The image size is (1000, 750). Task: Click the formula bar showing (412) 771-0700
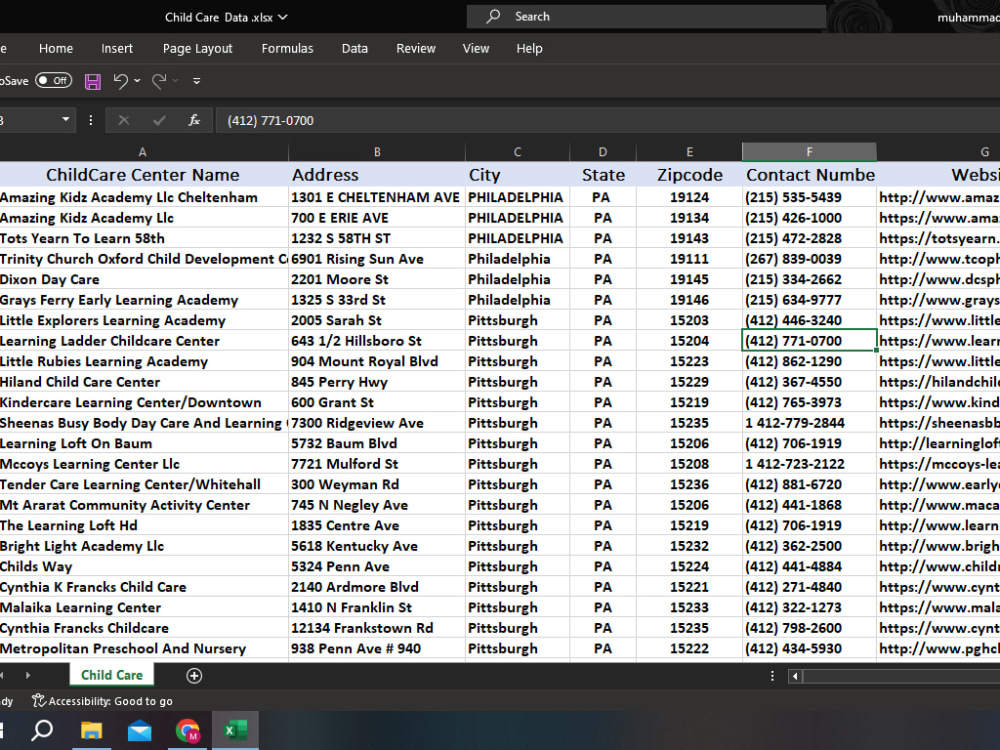pyautogui.click(x=608, y=121)
